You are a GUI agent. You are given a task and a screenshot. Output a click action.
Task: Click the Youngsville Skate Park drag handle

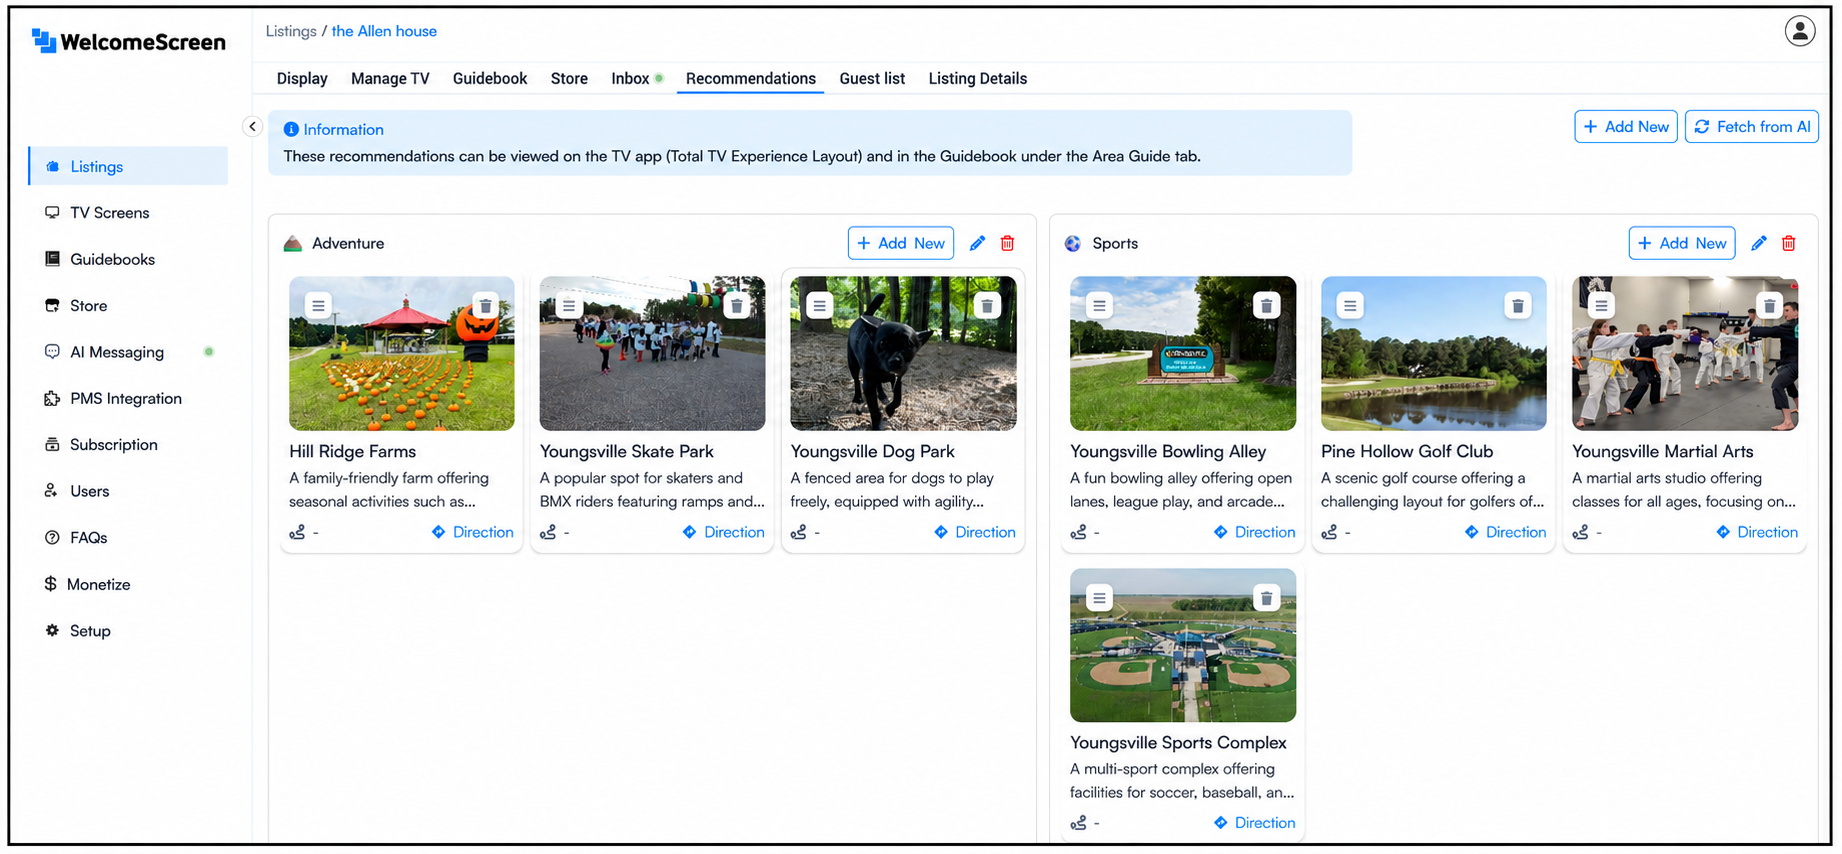[x=568, y=305]
